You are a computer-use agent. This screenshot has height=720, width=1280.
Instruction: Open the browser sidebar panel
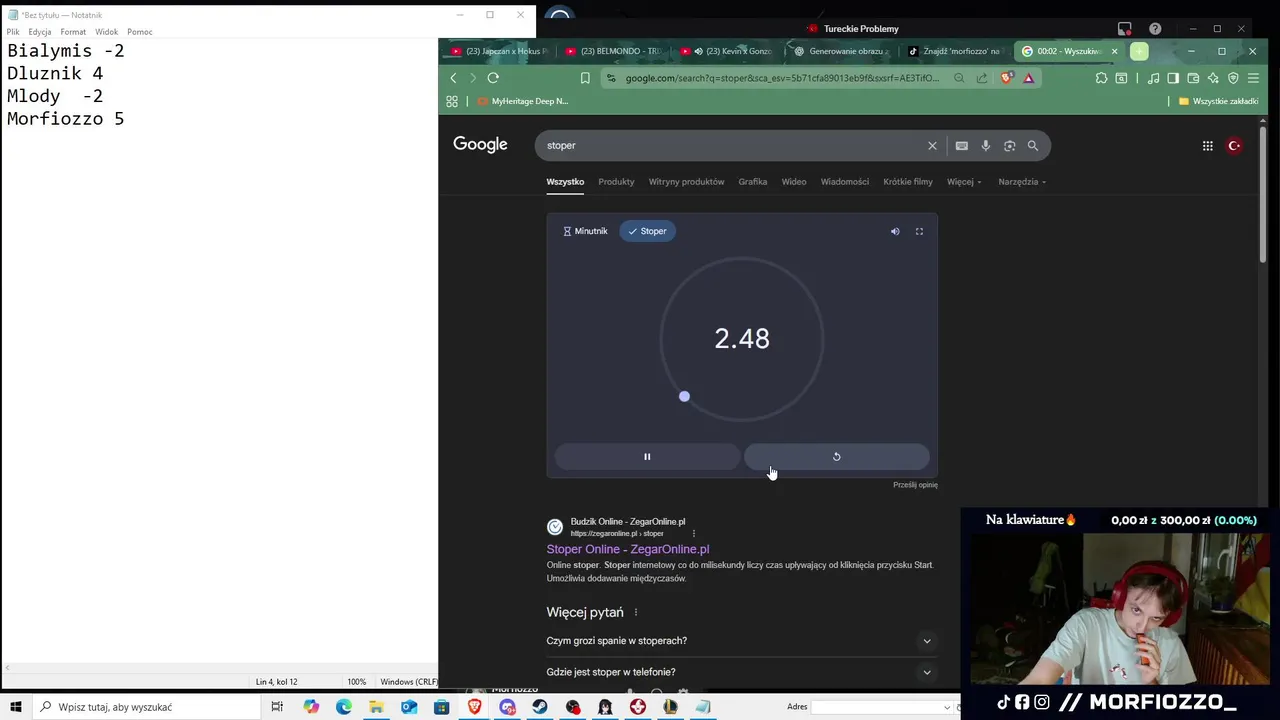(x=1173, y=78)
